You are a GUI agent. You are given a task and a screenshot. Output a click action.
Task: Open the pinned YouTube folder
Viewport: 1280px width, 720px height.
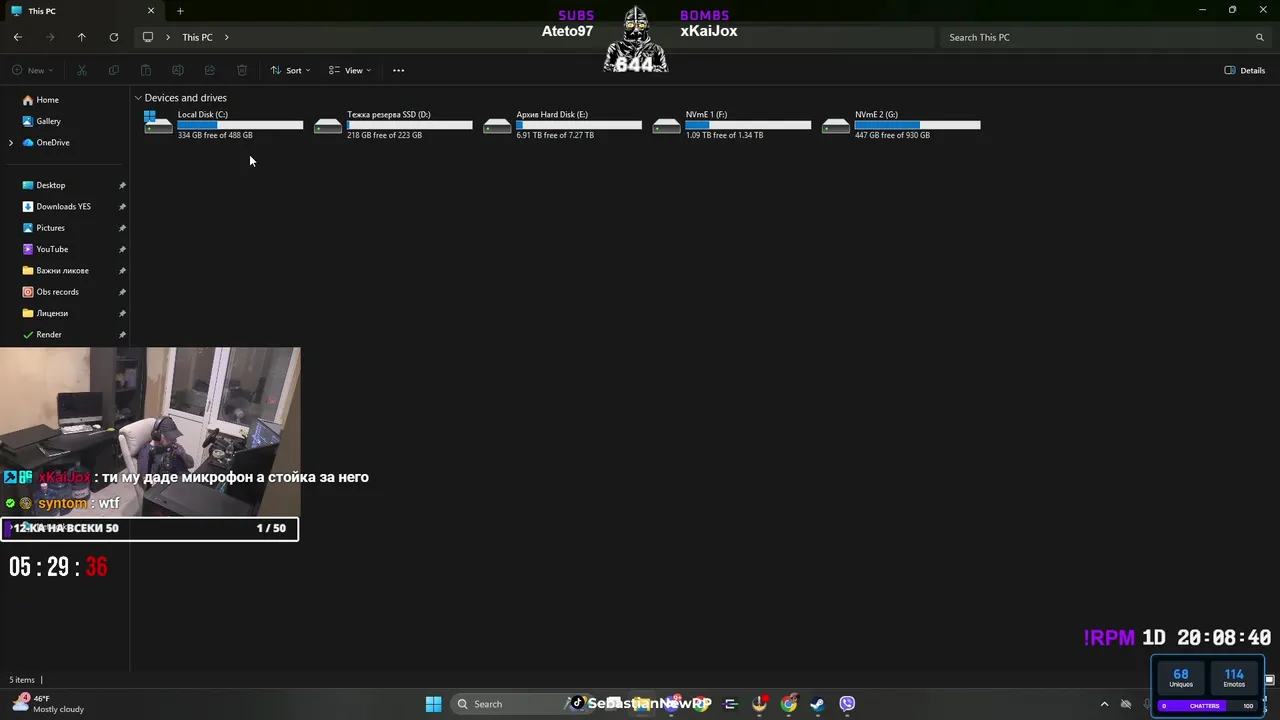tap(52, 249)
